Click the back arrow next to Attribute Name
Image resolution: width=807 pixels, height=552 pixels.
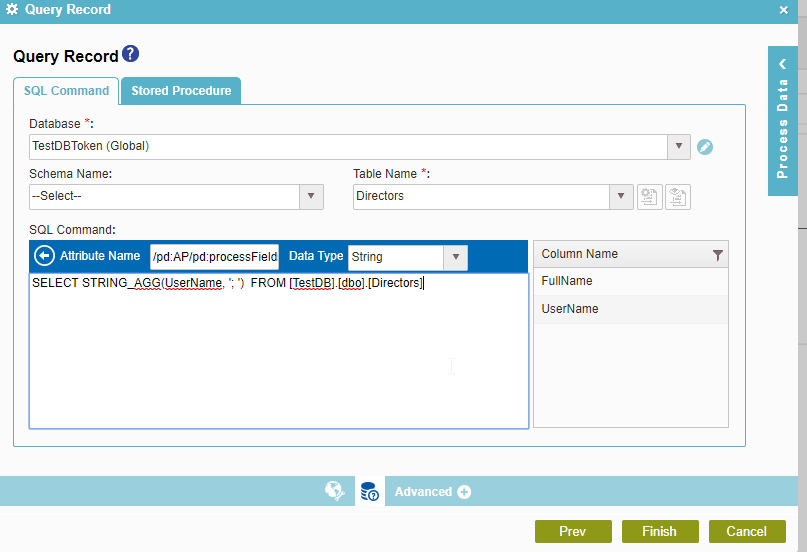click(44, 257)
